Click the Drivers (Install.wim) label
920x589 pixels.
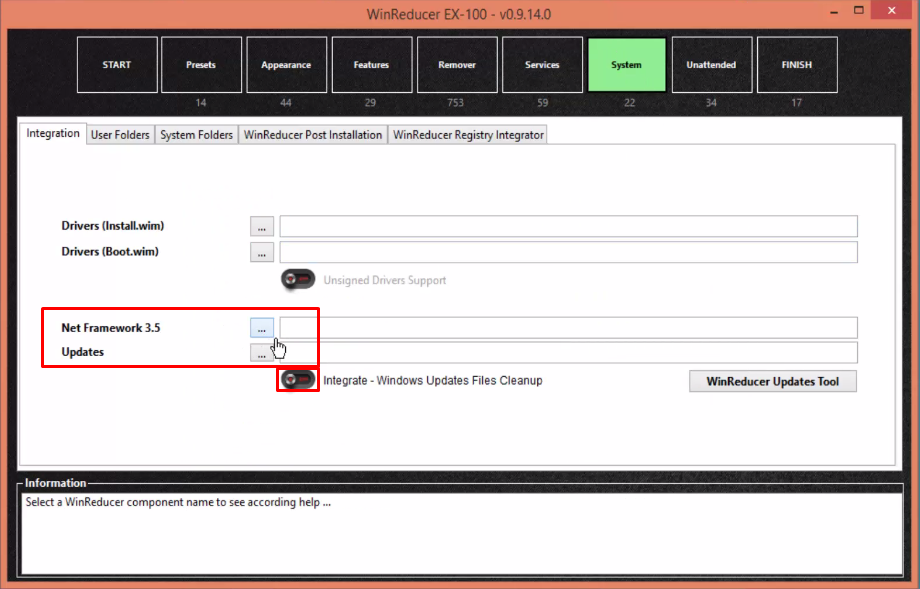tap(113, 226)
